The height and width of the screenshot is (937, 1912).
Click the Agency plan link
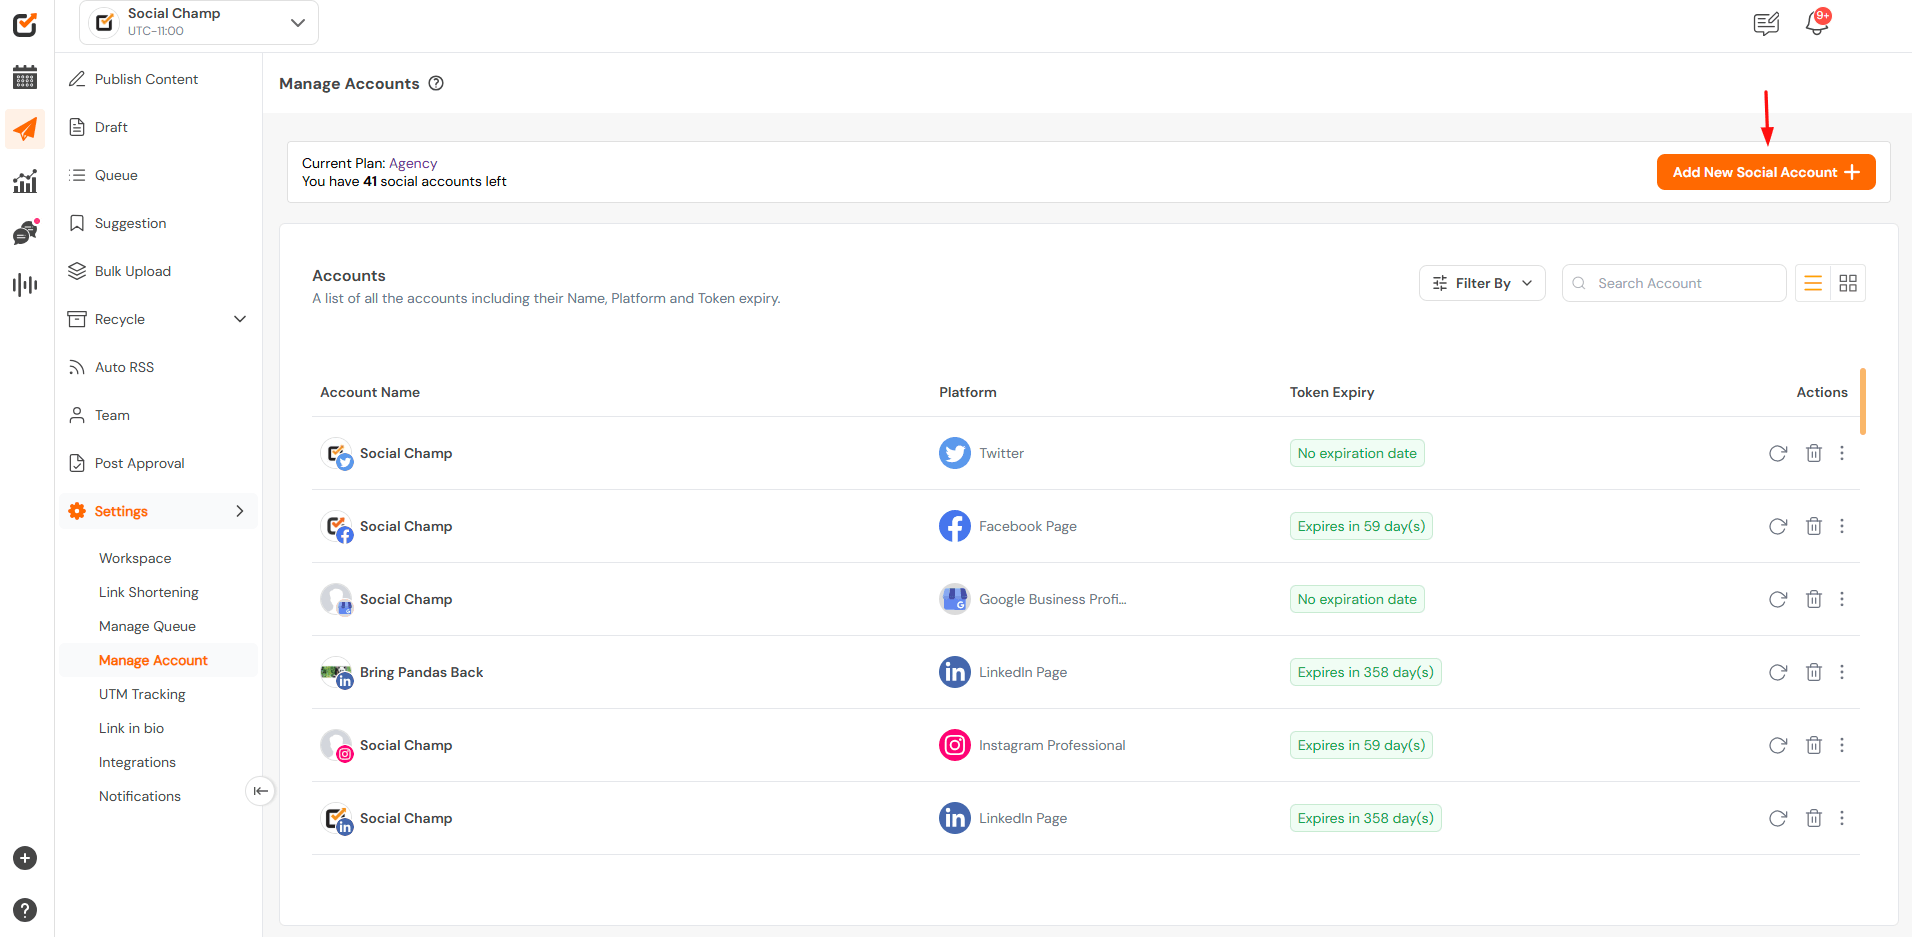pos(413,163)
